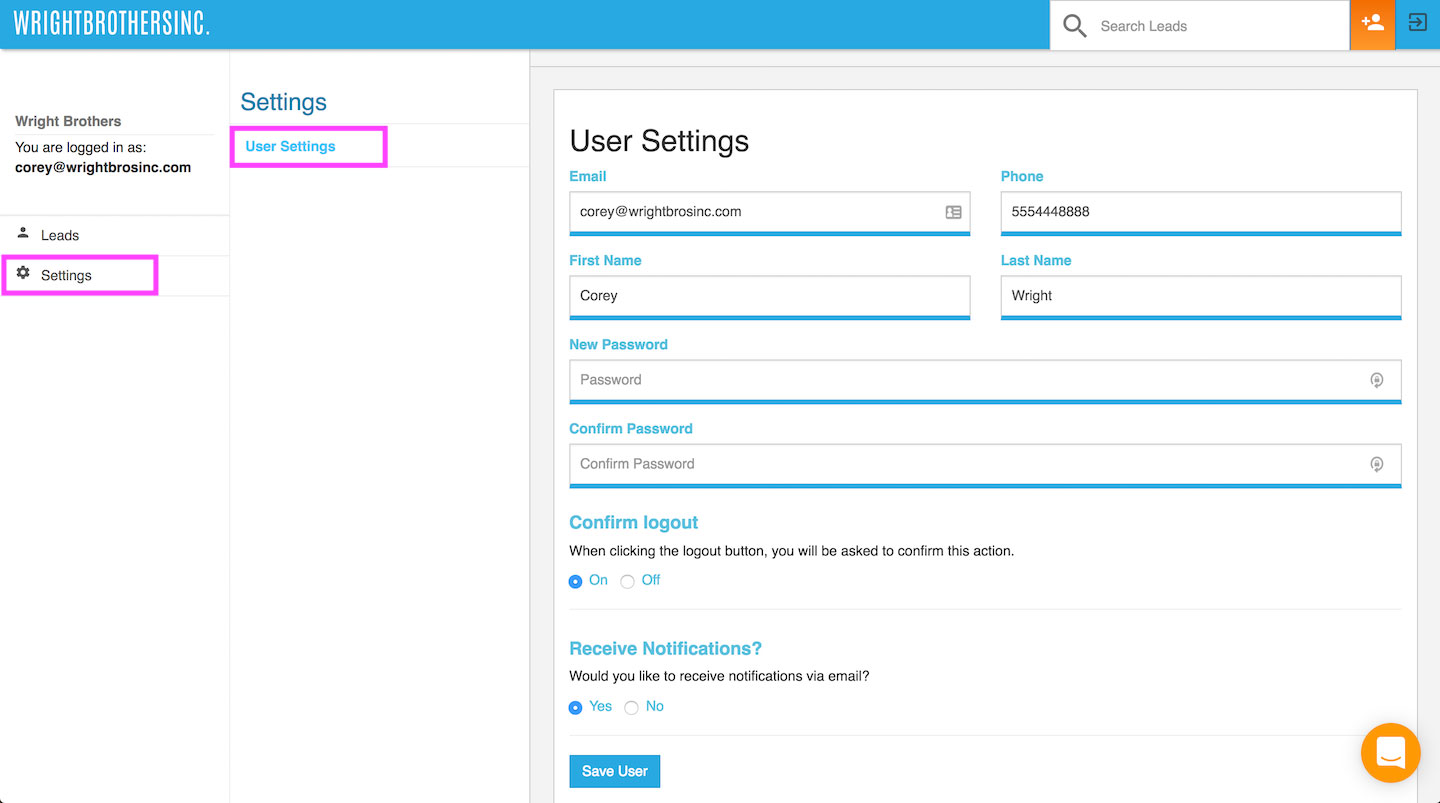Click the WrightBrothersInc logo
Image resolution: width=1440 pixels, height=803 pixels.
[x=111, y=23]
